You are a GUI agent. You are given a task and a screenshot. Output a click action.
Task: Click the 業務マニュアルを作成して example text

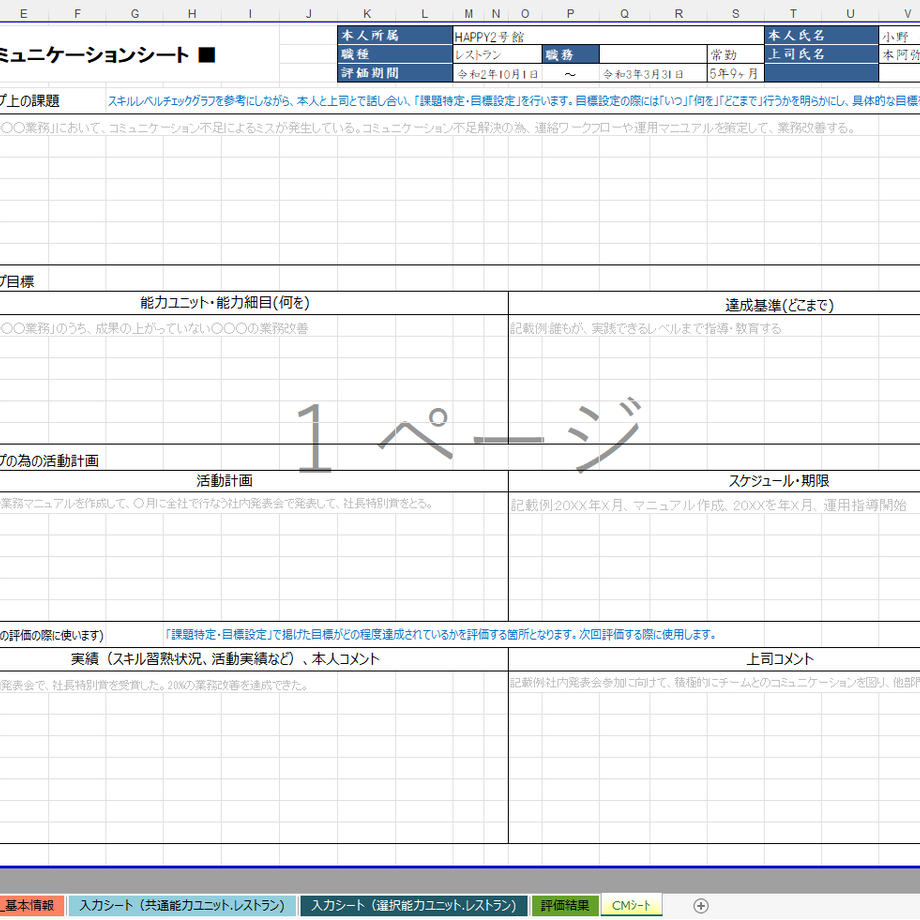217,503
